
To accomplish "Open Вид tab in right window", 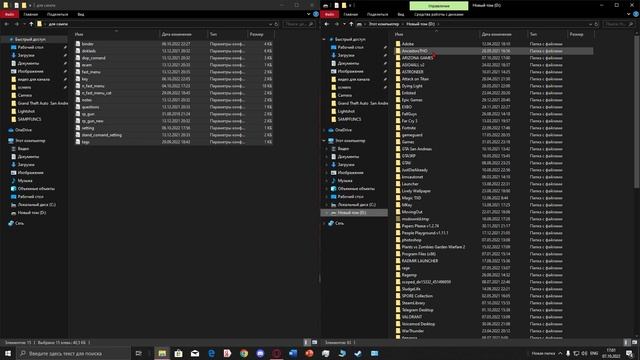I will (x=401, y=14).
